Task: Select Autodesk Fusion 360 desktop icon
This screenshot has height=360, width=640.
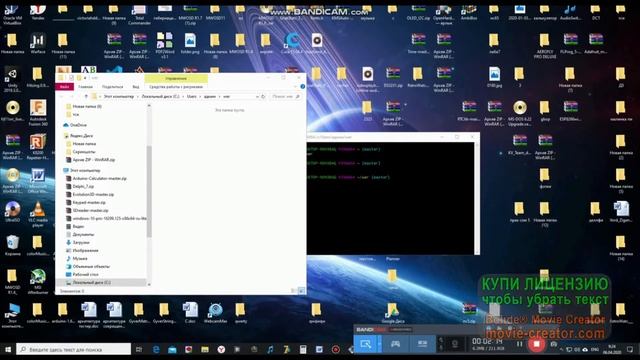Action: pos(38,112)
